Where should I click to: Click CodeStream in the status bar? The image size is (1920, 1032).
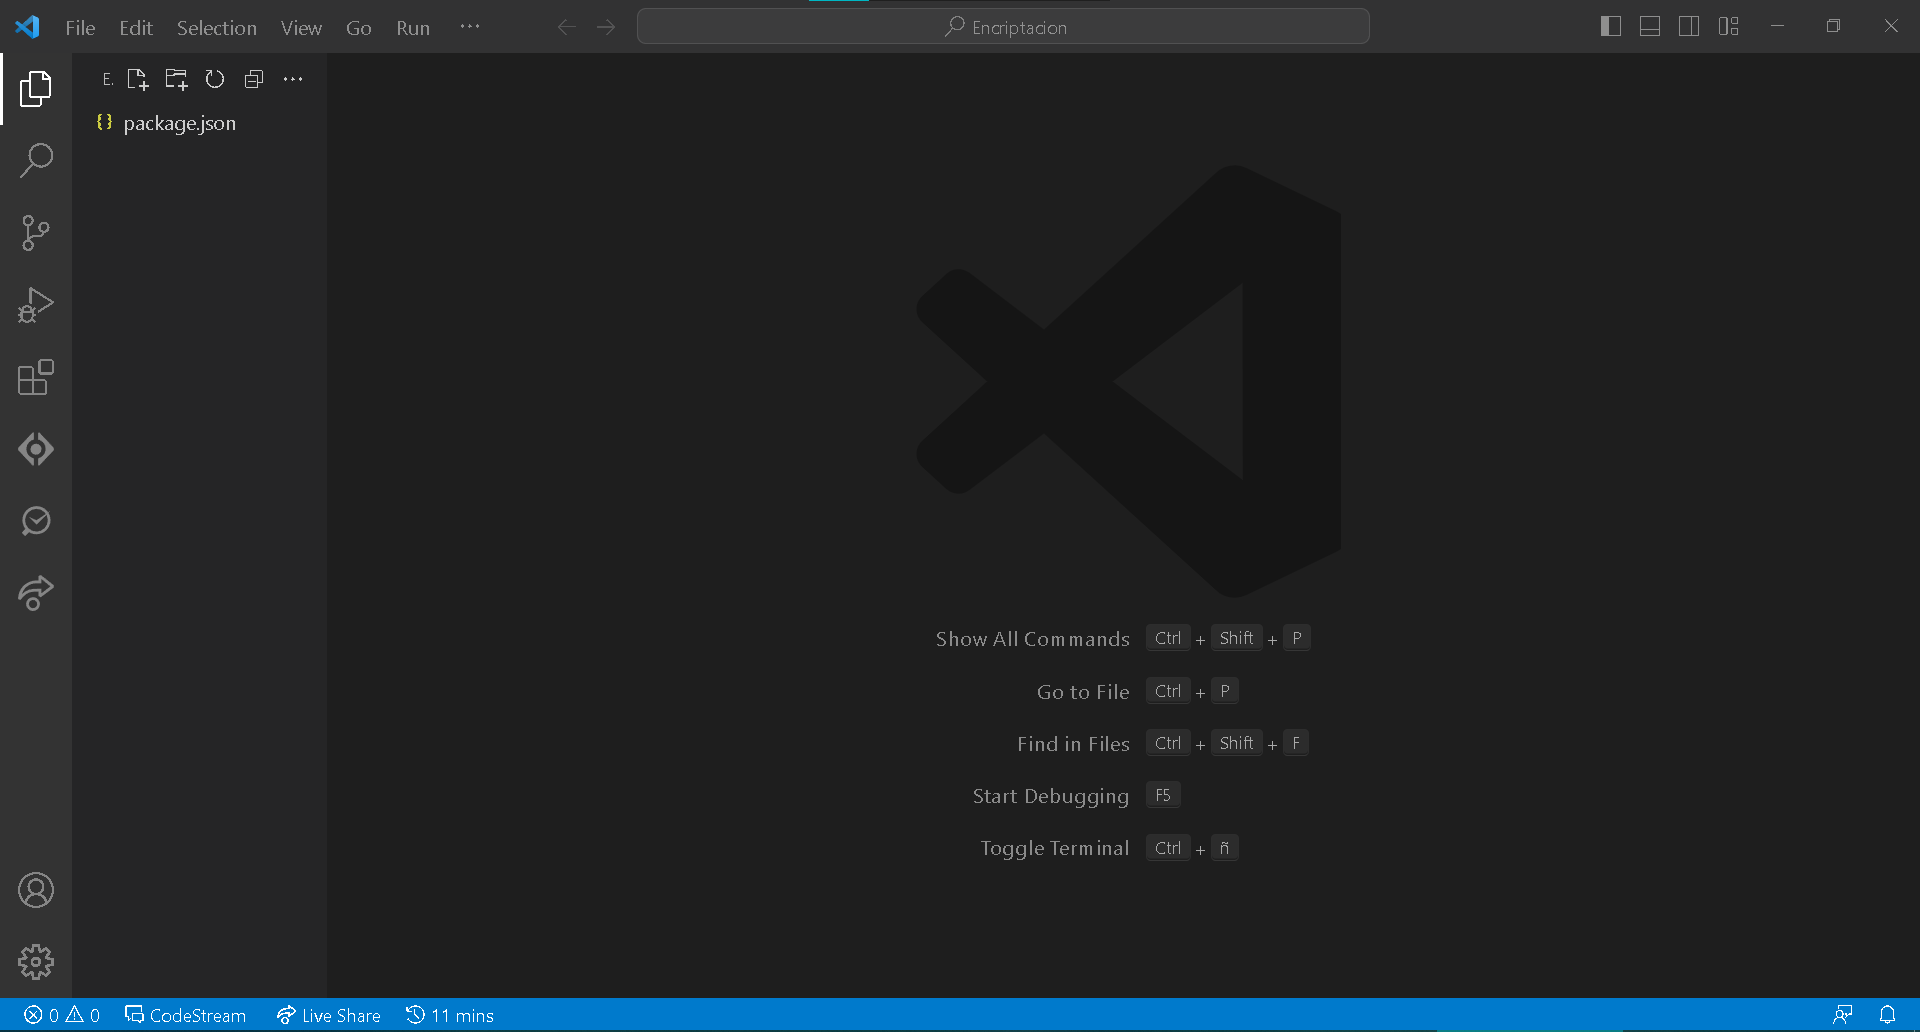coord(186,1015)
